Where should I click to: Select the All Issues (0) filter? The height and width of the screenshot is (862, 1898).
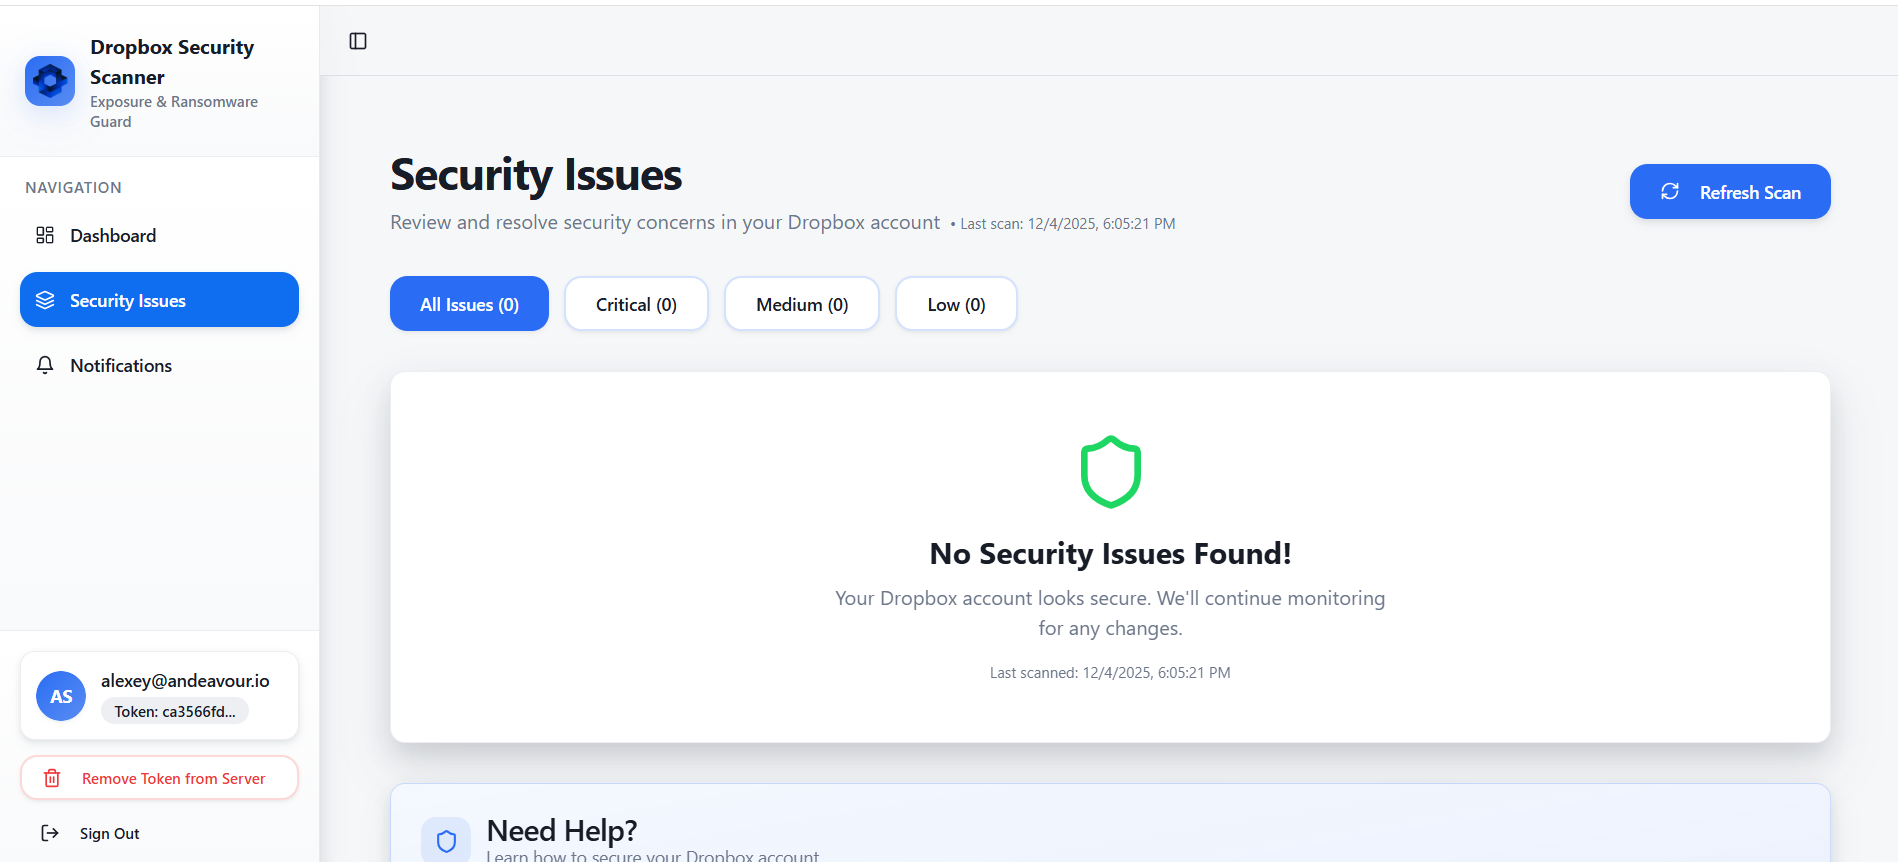click(469, 304)
